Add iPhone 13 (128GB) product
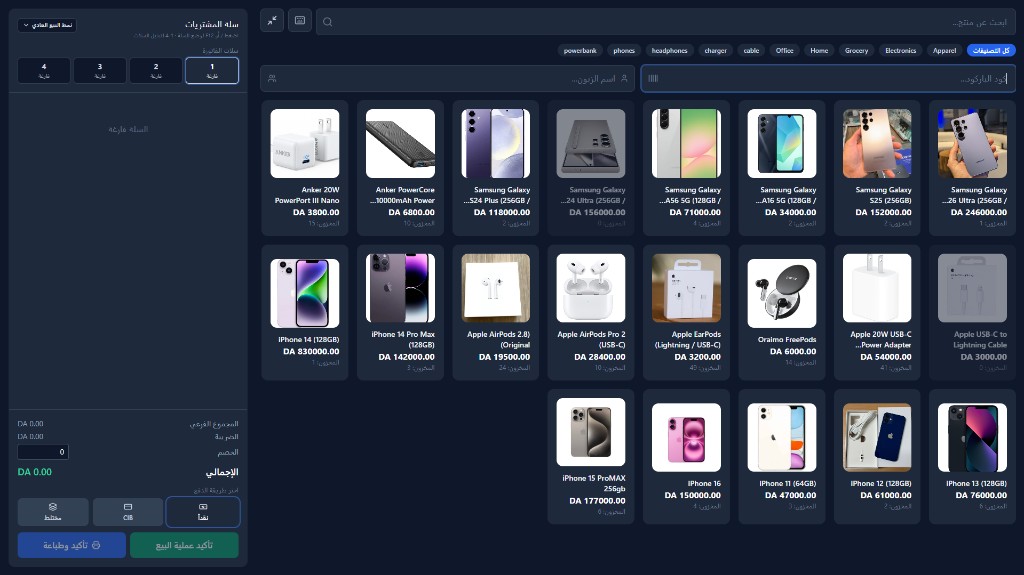 [972, 457]
